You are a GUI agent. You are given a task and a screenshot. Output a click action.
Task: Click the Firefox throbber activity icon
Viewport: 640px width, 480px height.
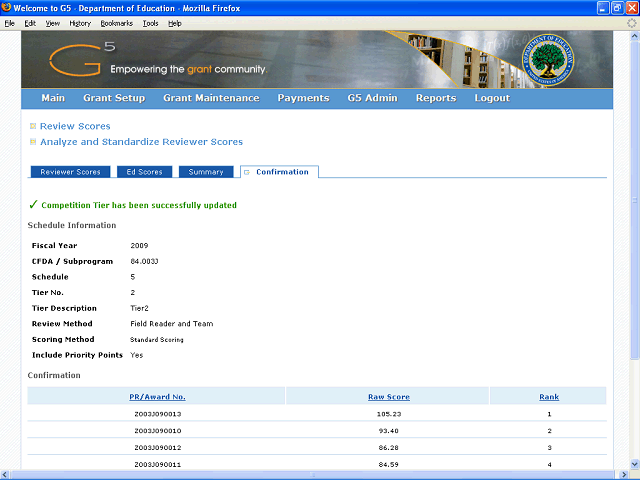click(x=630, y=22)
